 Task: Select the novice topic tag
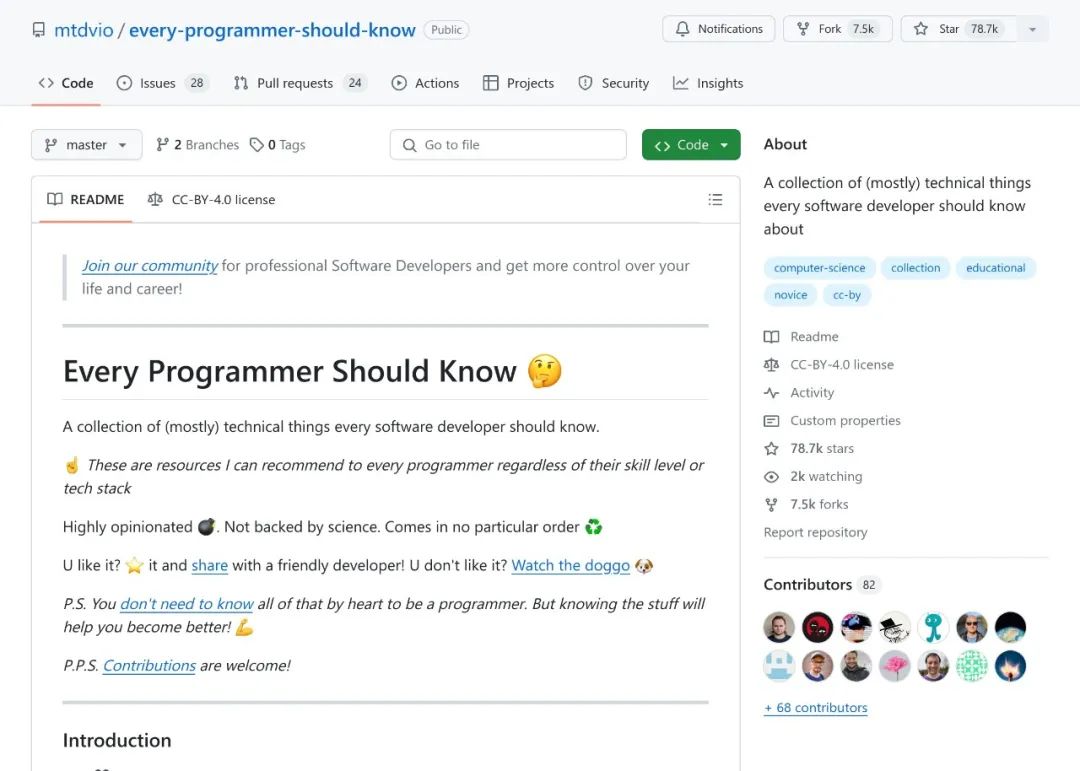[x=790, y=295]
